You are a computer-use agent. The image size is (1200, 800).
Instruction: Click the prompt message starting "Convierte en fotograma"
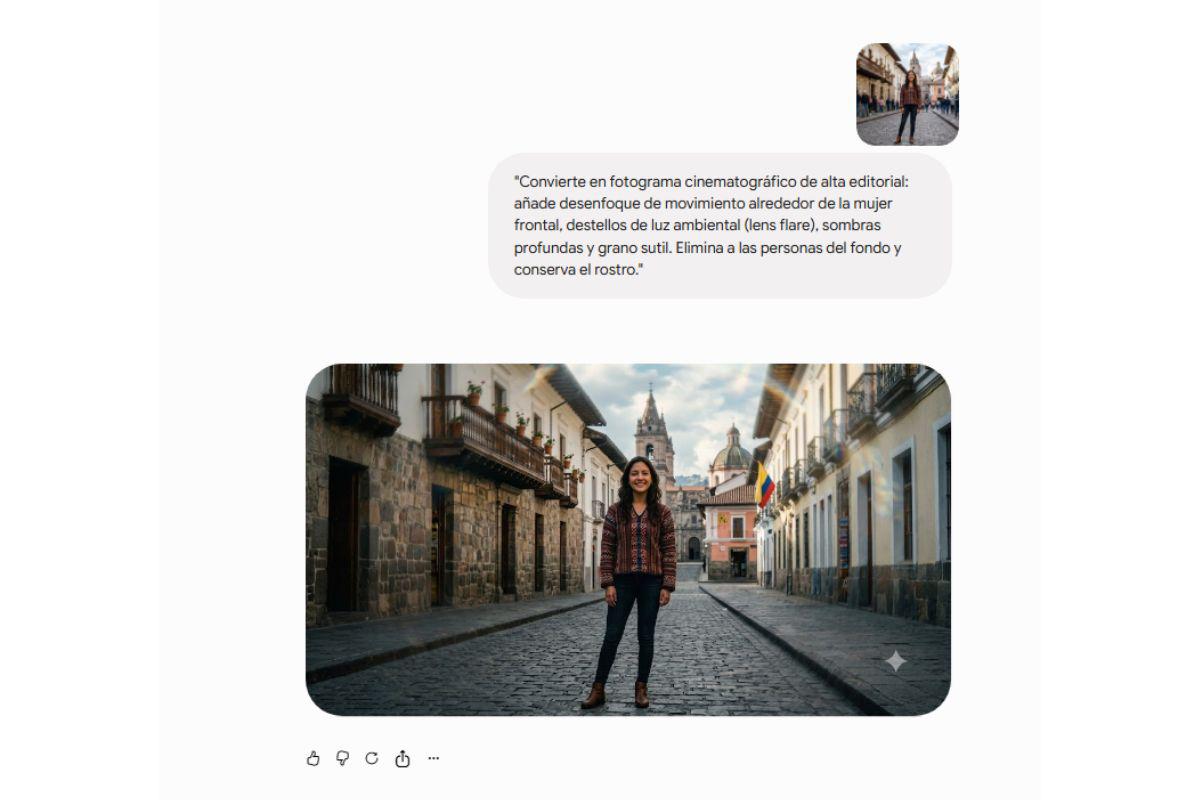(x=720, y=225)
